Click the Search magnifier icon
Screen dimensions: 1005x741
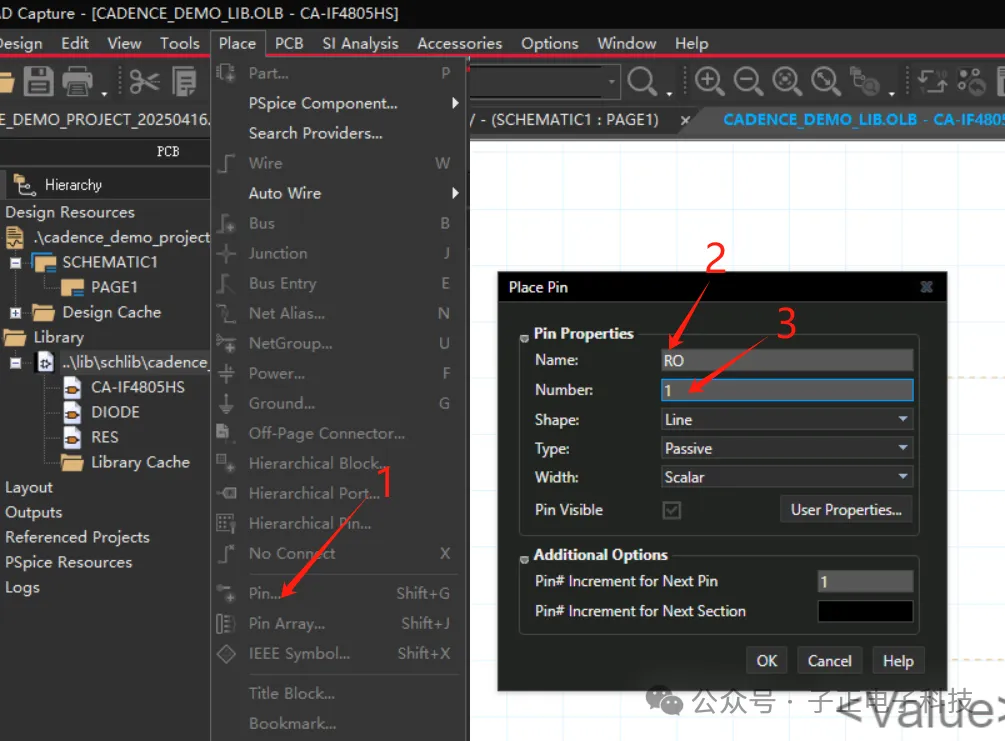(642, 81)
